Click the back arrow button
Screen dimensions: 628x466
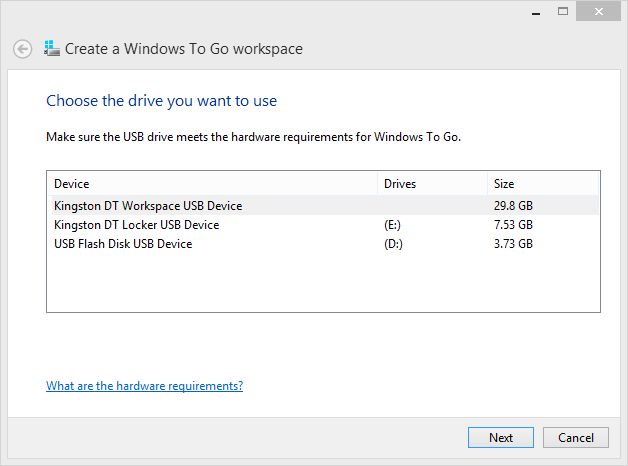pyautogui.click(x=22, y=50)
